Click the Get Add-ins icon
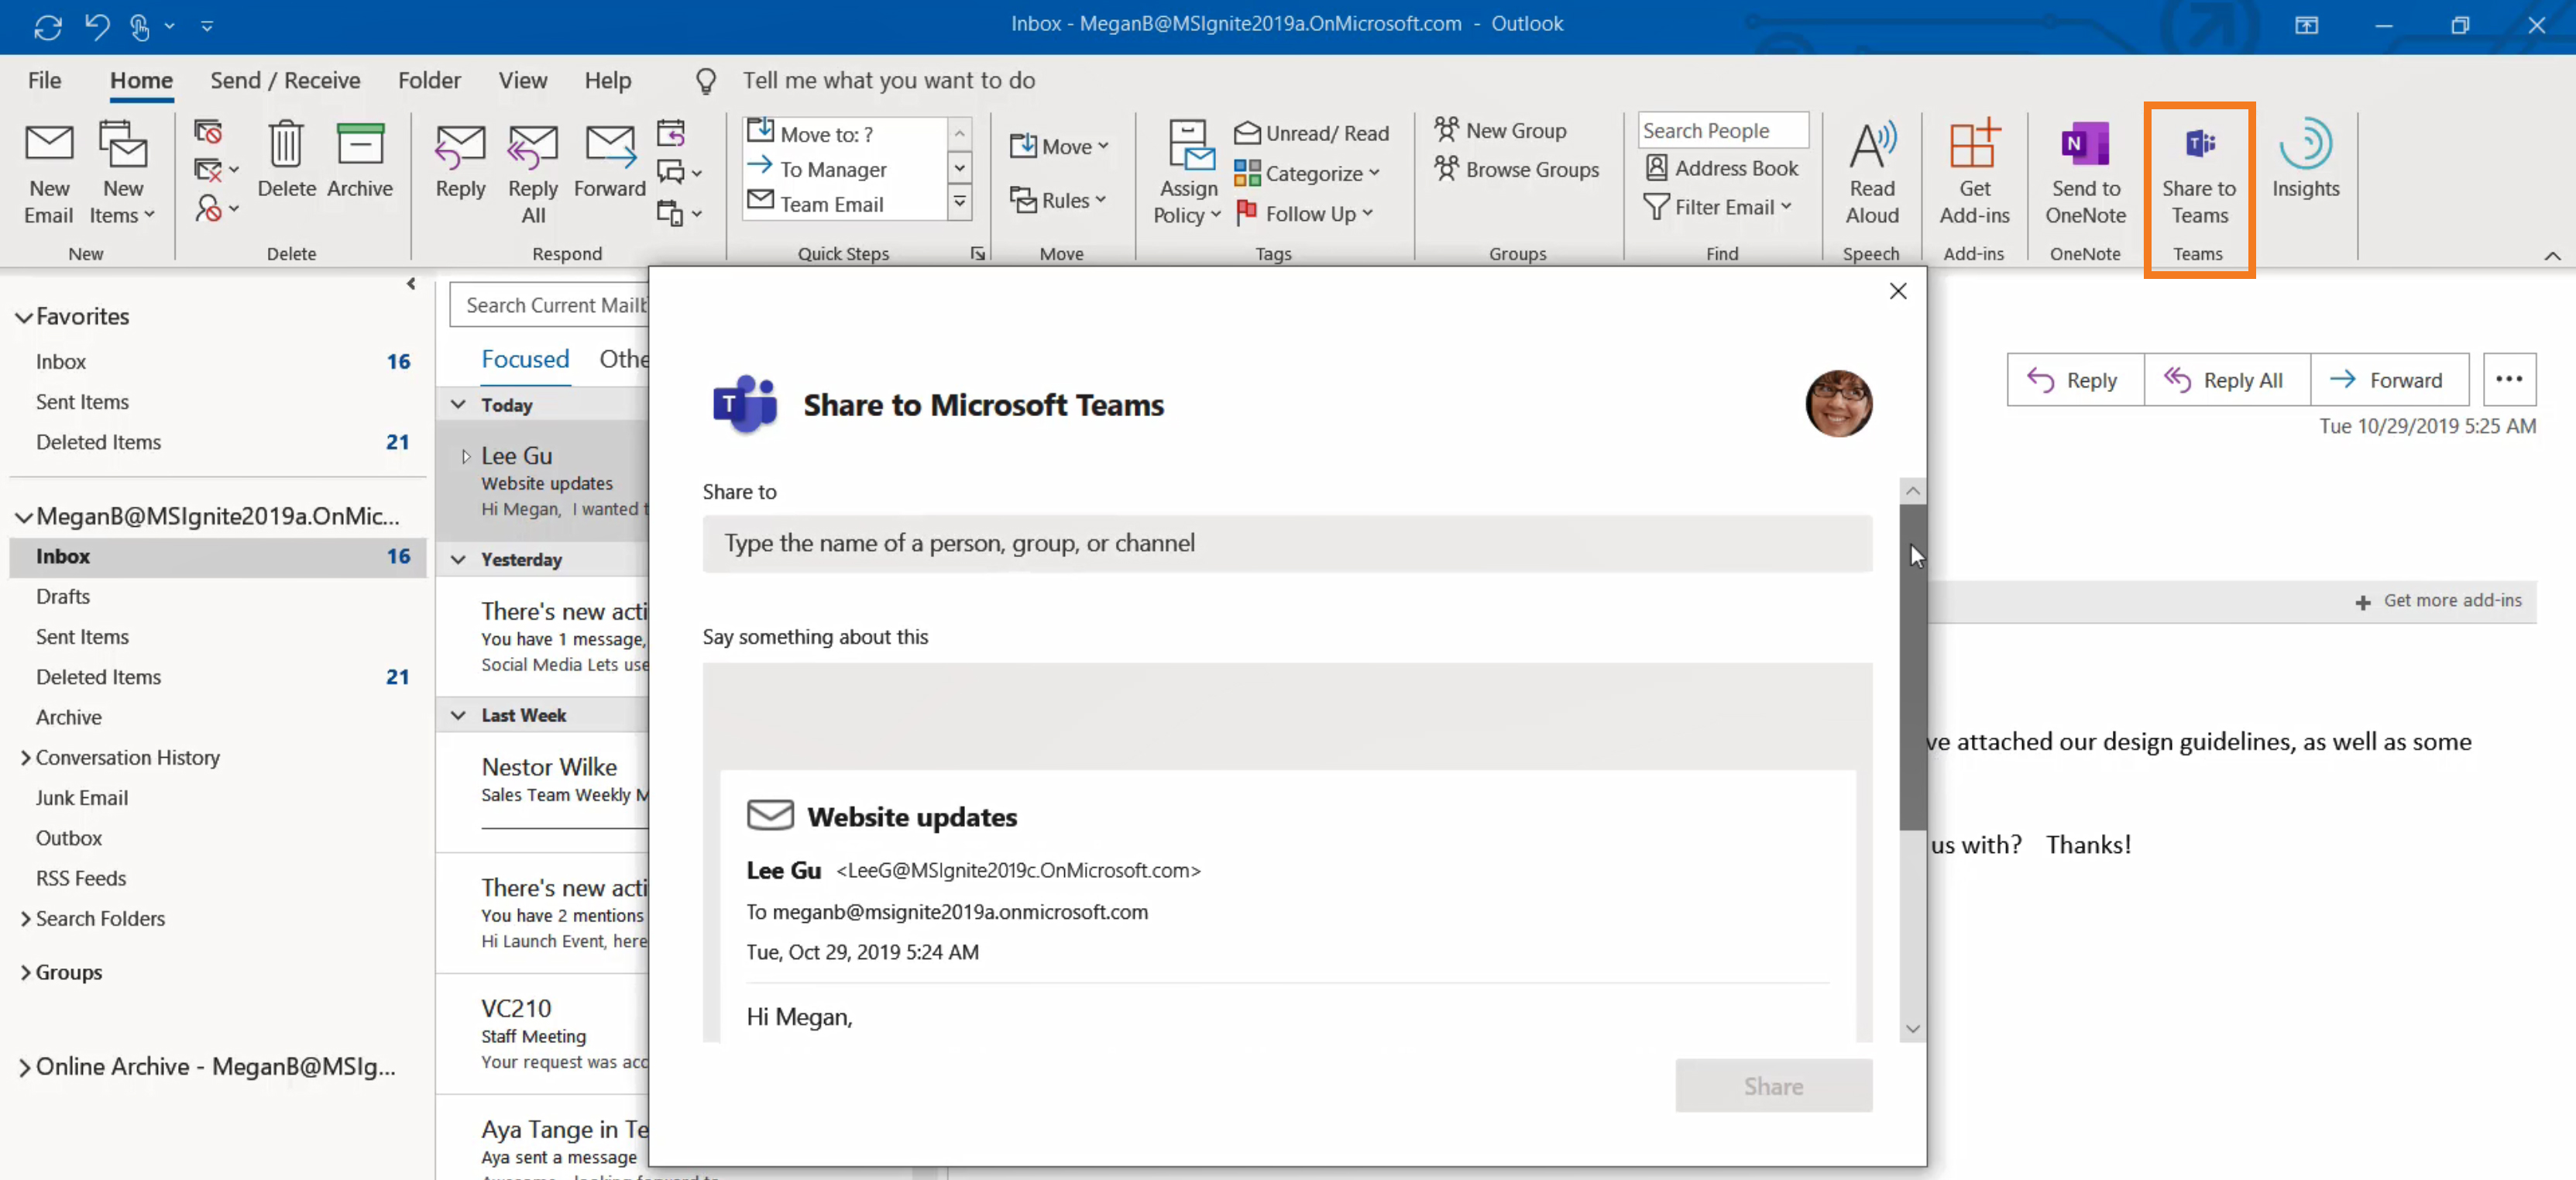The height and width of the screenshot is (1180, 2576). tap(1974, 145)
